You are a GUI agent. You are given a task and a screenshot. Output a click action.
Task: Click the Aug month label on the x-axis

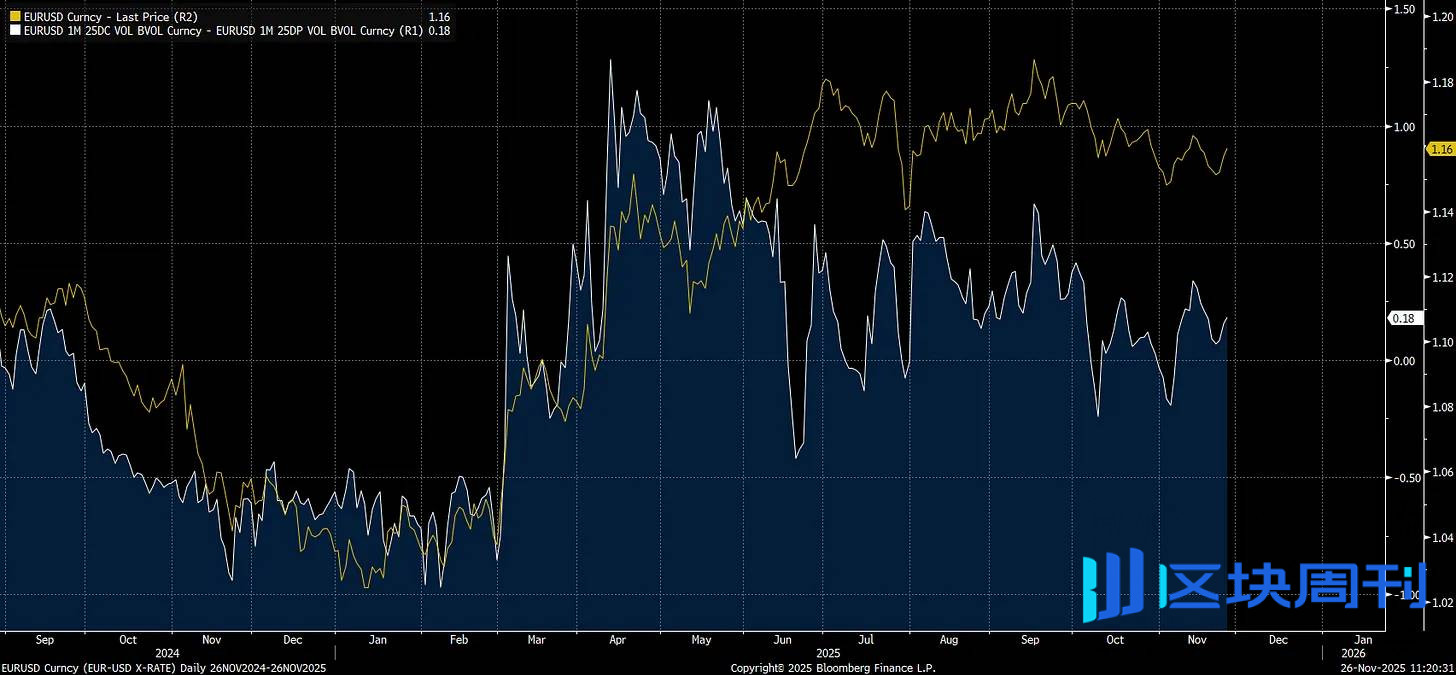(949, 640)
